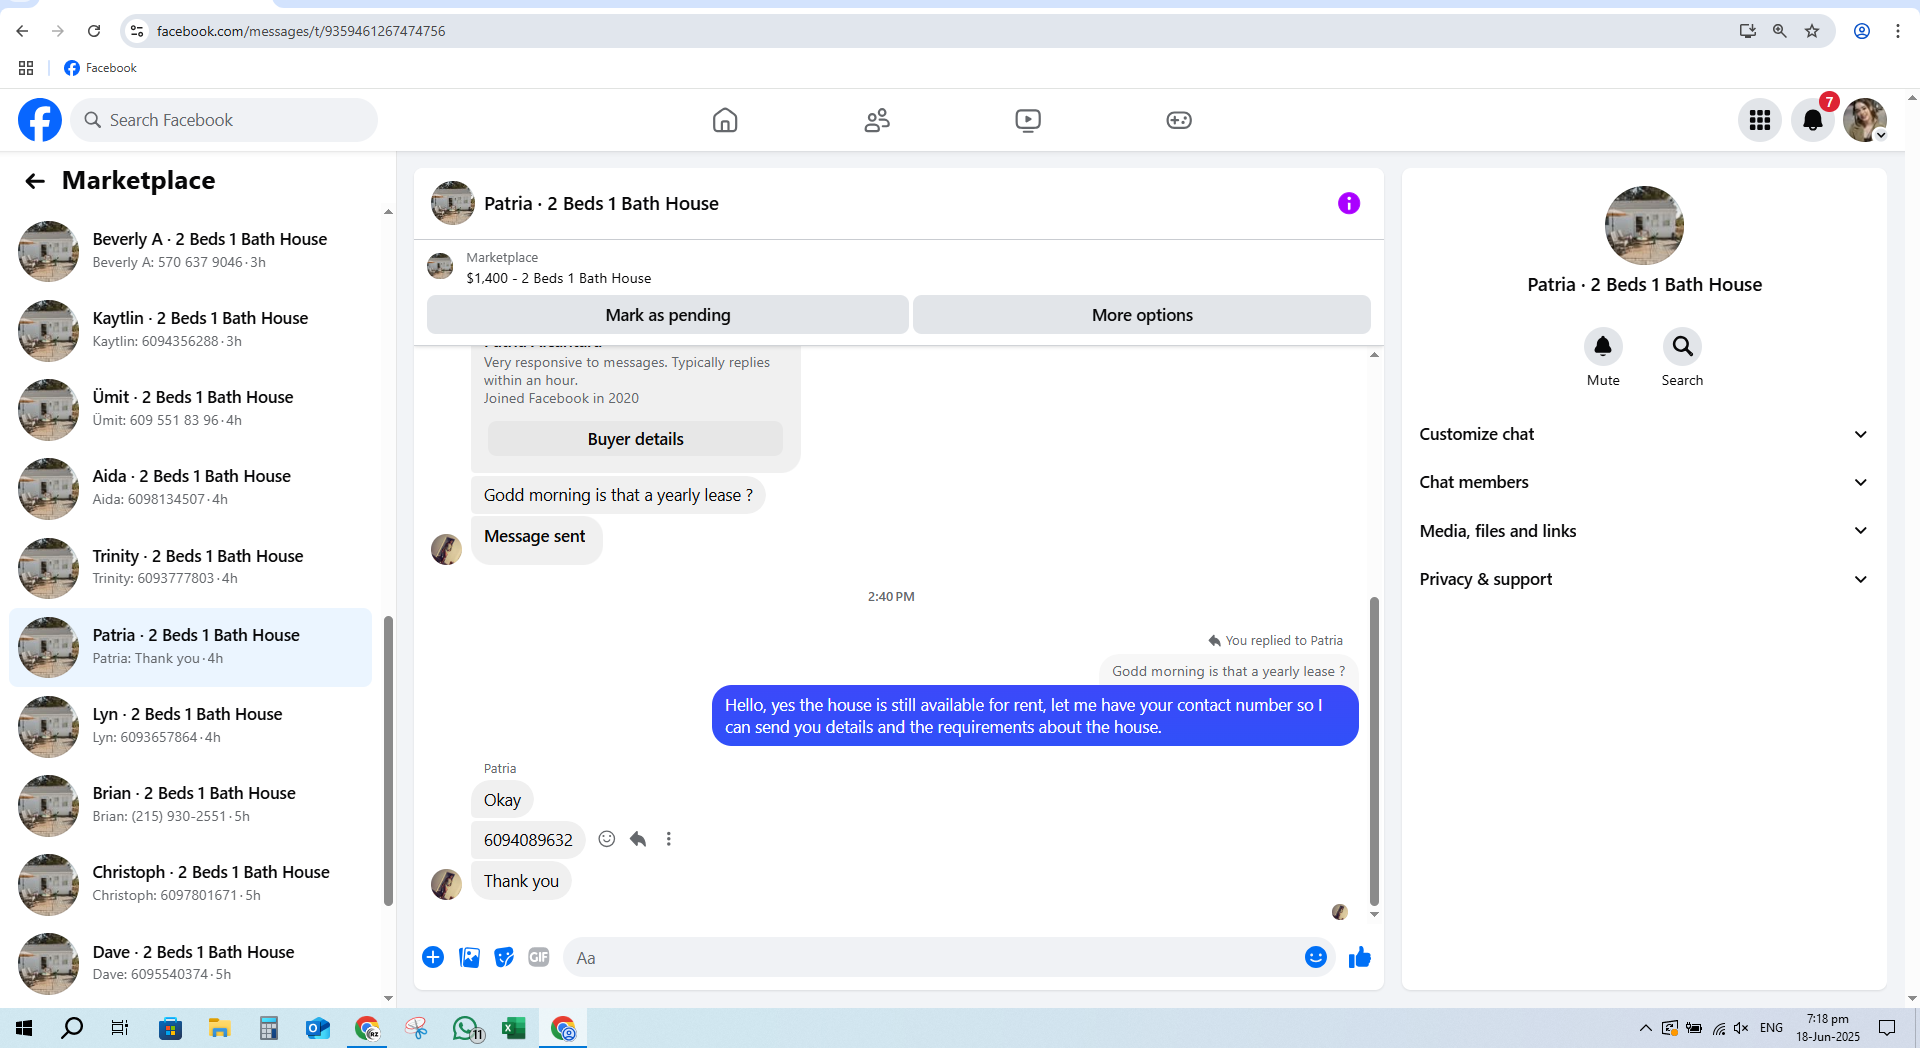
Task: Click the 'Thank you' message bubble
Action: 521,881
